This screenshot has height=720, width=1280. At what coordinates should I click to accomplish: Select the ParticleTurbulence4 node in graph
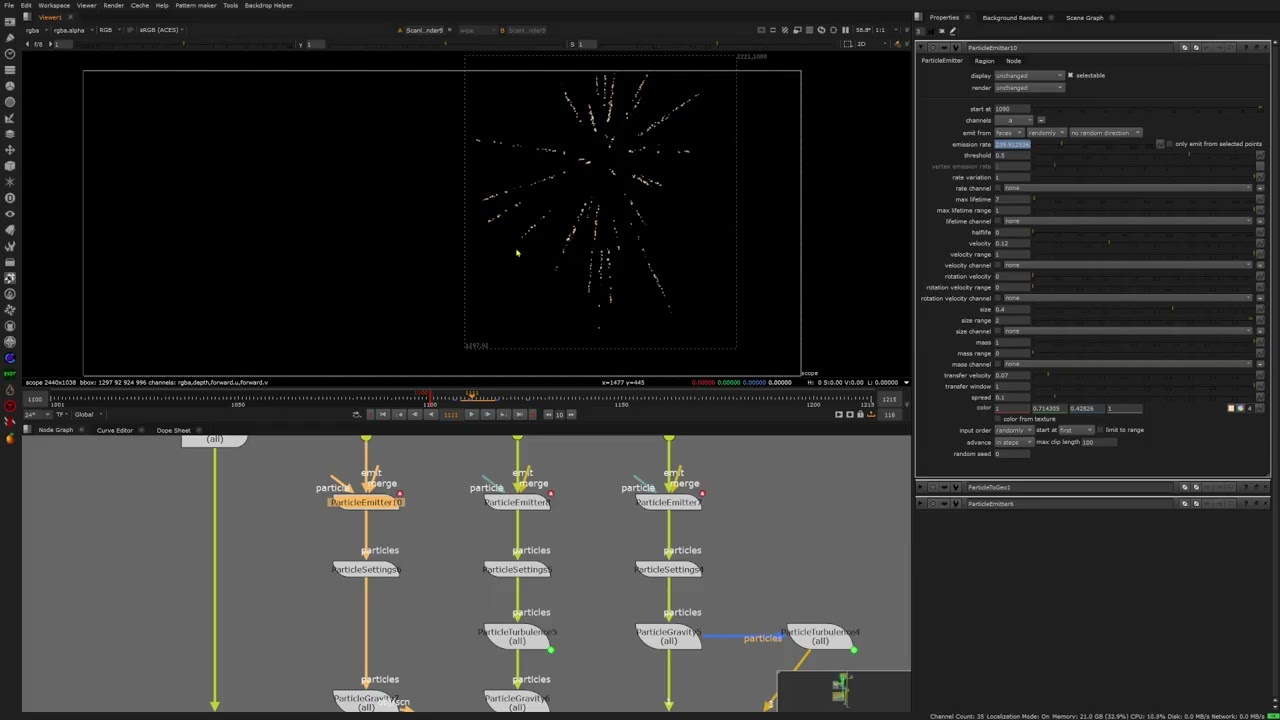820,636
